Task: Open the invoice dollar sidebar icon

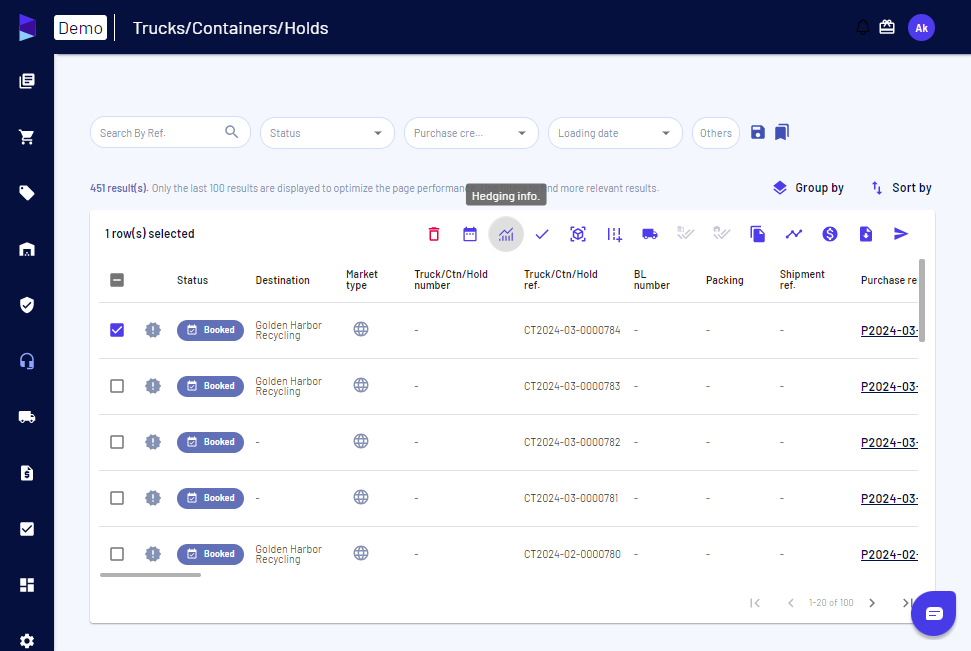Action: 27,473
